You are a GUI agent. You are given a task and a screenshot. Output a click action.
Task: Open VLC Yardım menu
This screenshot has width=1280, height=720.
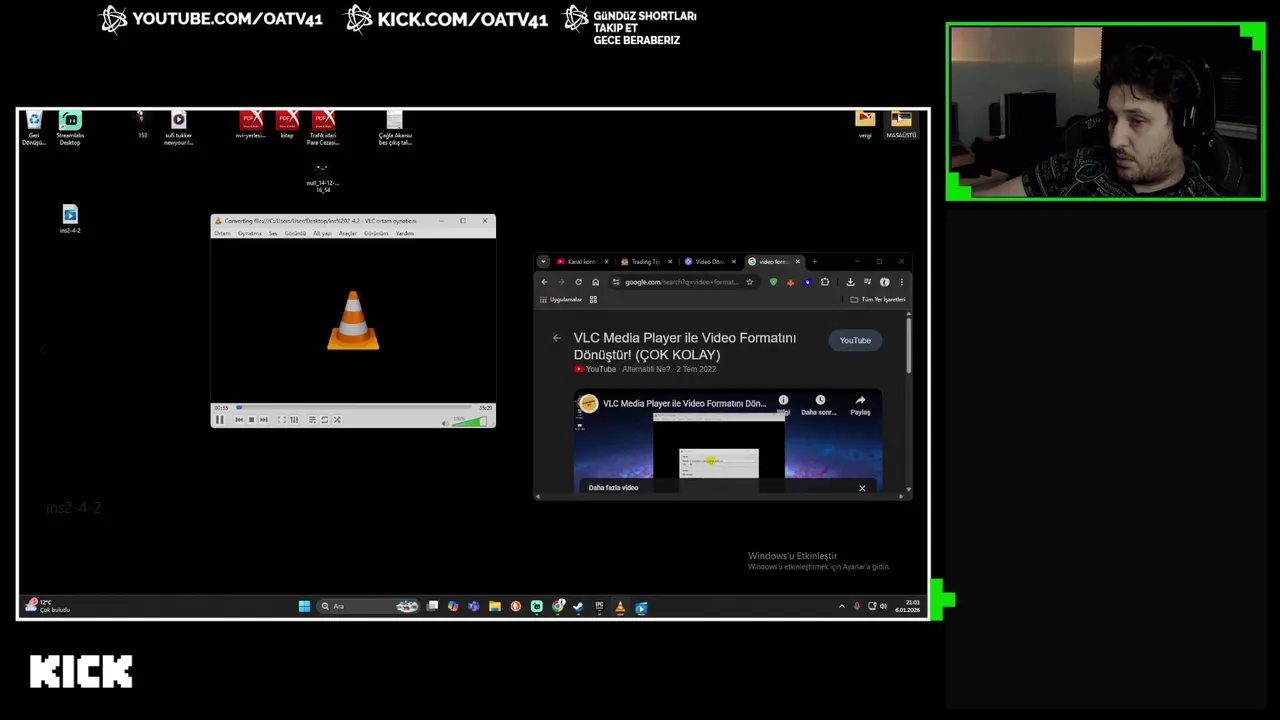(405, 233)
